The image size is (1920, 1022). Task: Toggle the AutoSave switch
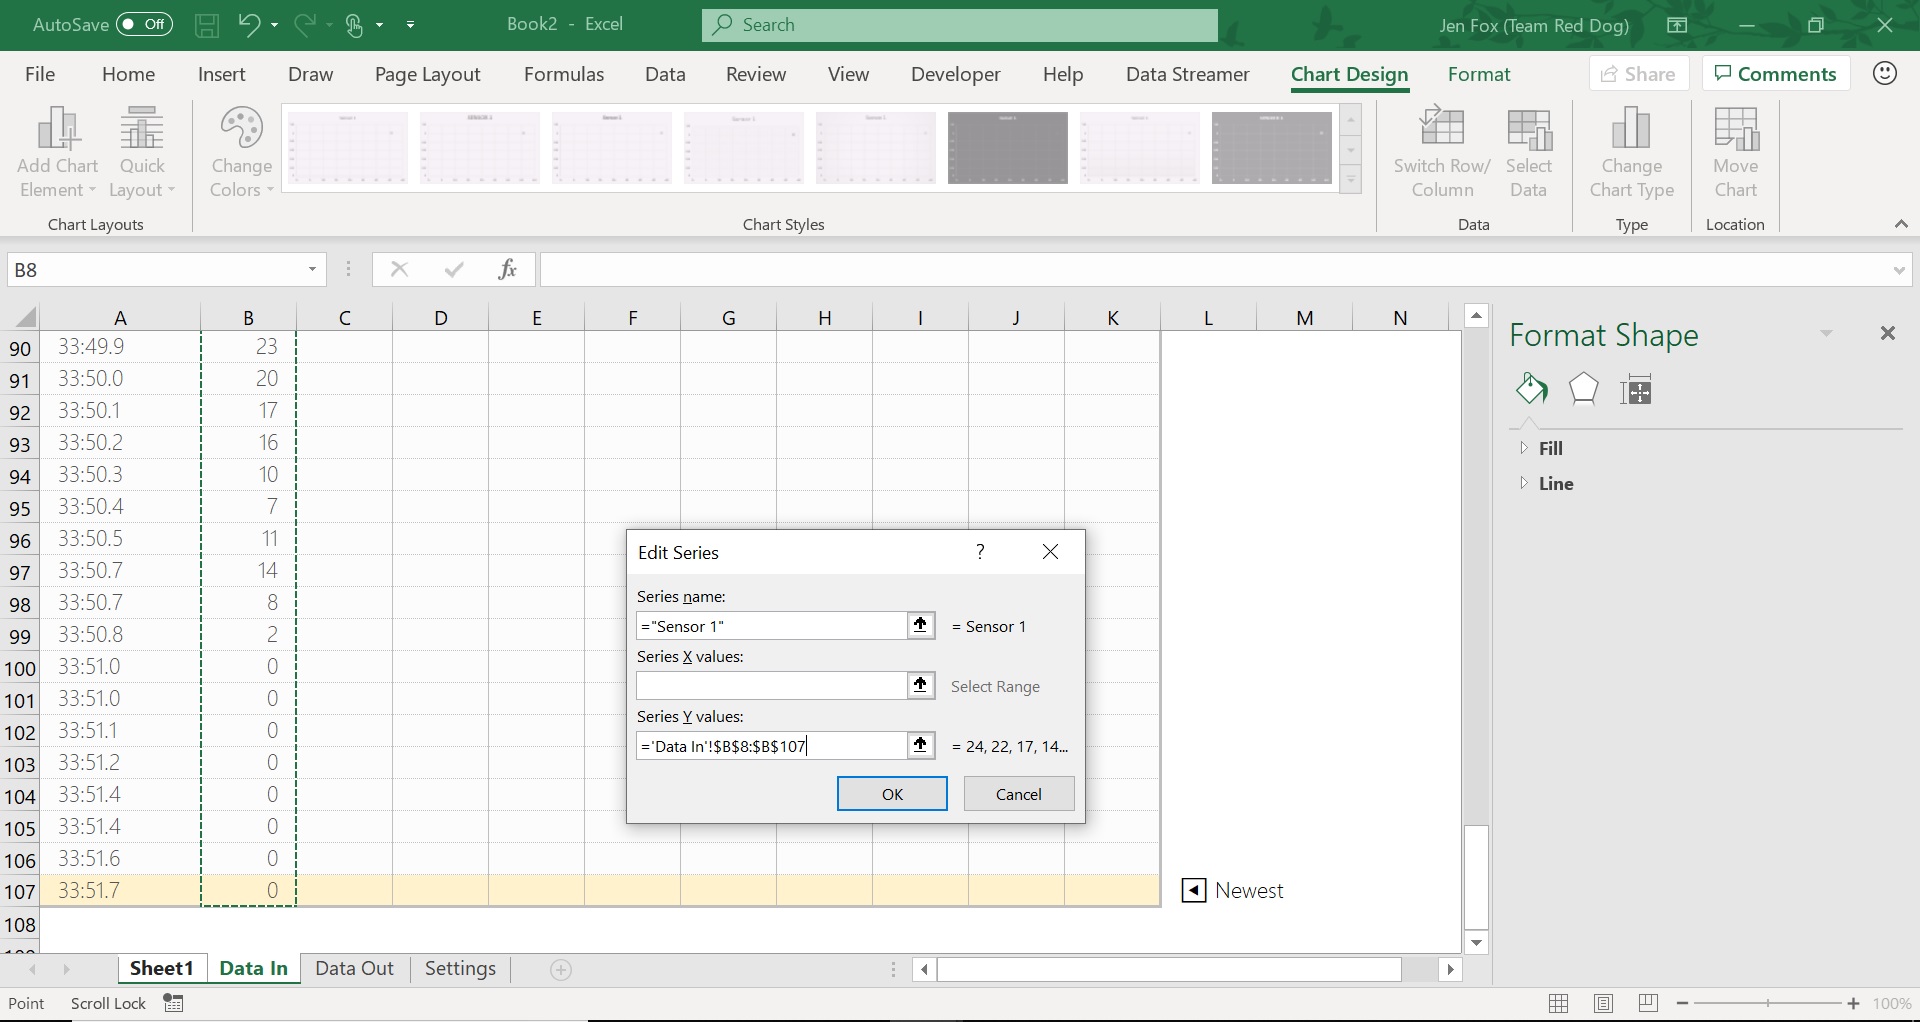[x=145, y=25]
